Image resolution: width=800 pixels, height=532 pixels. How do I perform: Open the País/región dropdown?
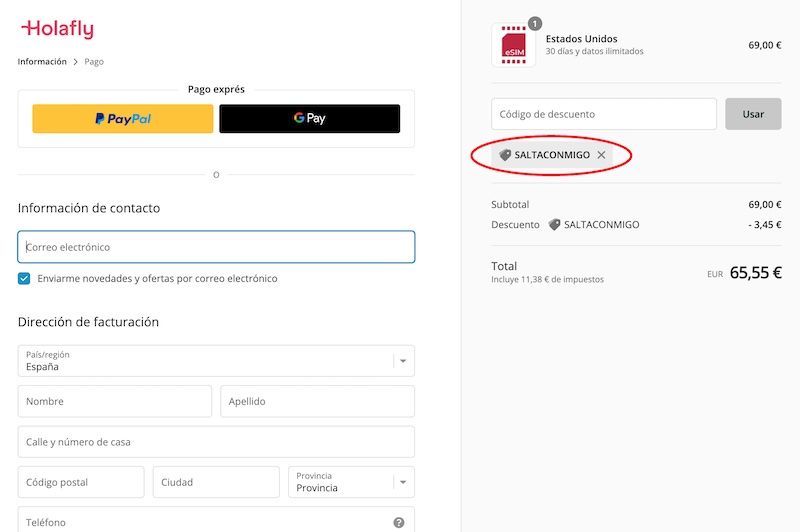[x=216, y=361]
